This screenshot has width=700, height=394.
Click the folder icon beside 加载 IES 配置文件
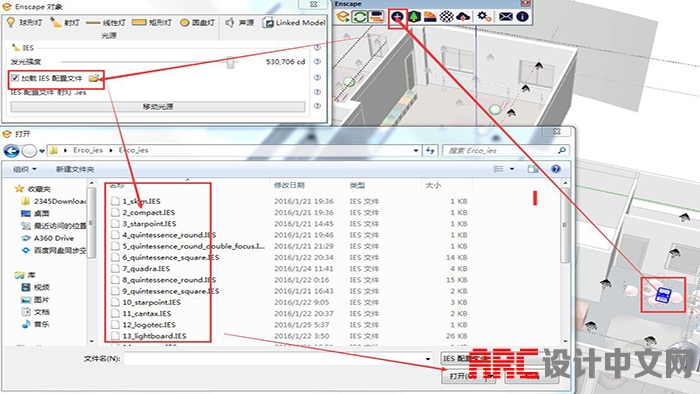click(x=93, y=78)
